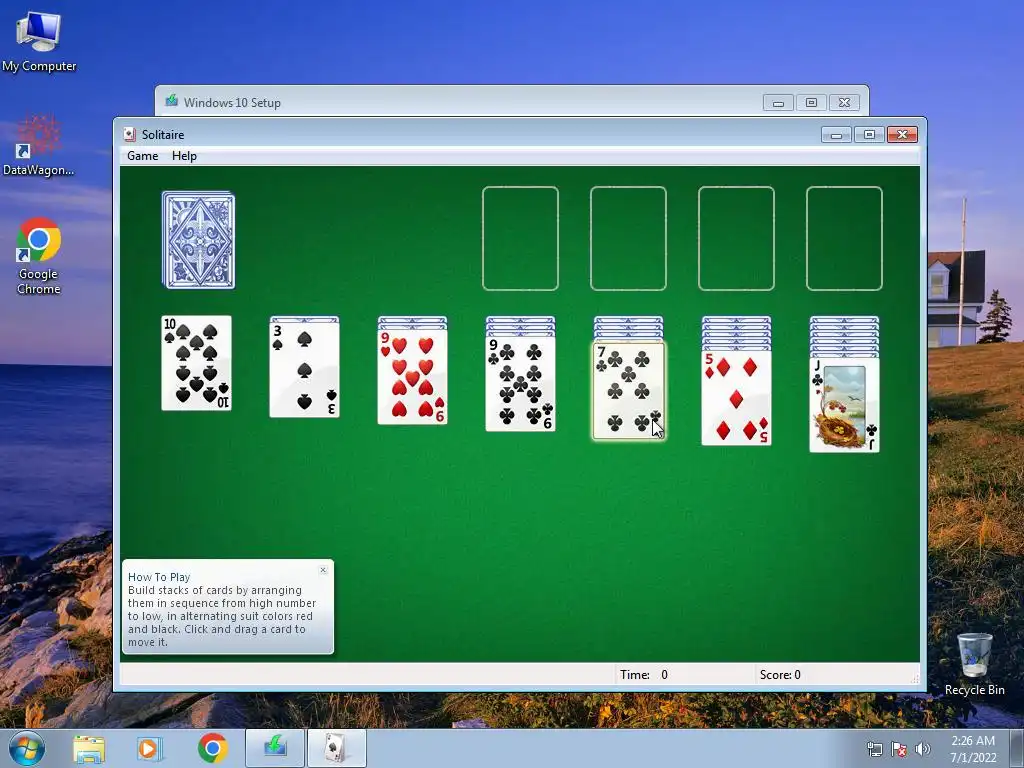This screenshot has height=768, width=1024.
Task: Maximize the Solitaire window
Action: point(869,135)
